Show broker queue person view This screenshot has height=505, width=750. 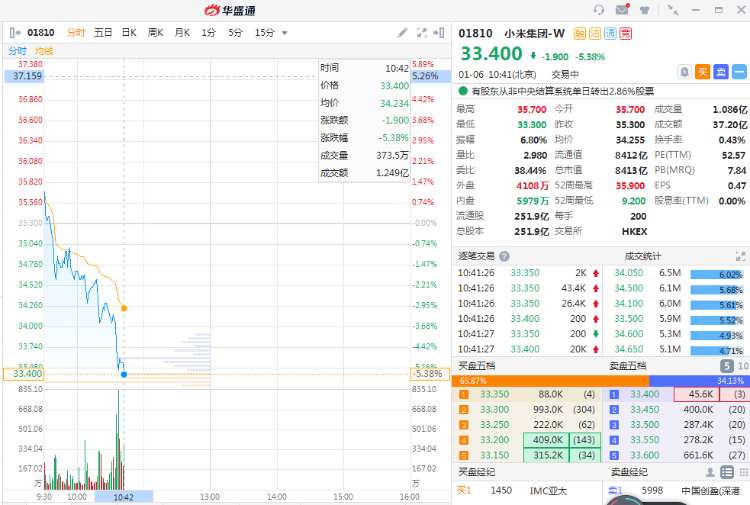710,472
